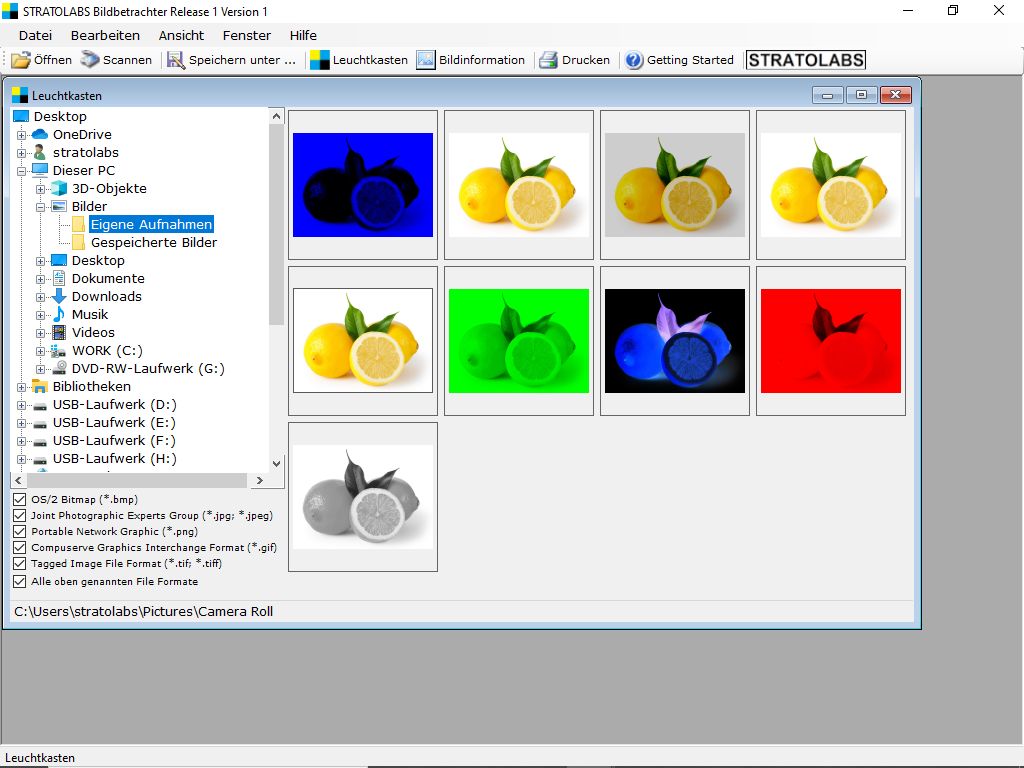The width and height of the screenshot is (1024, 768).
Task: Select the grayscale lemon thumbnail
Action: point(363,497)
